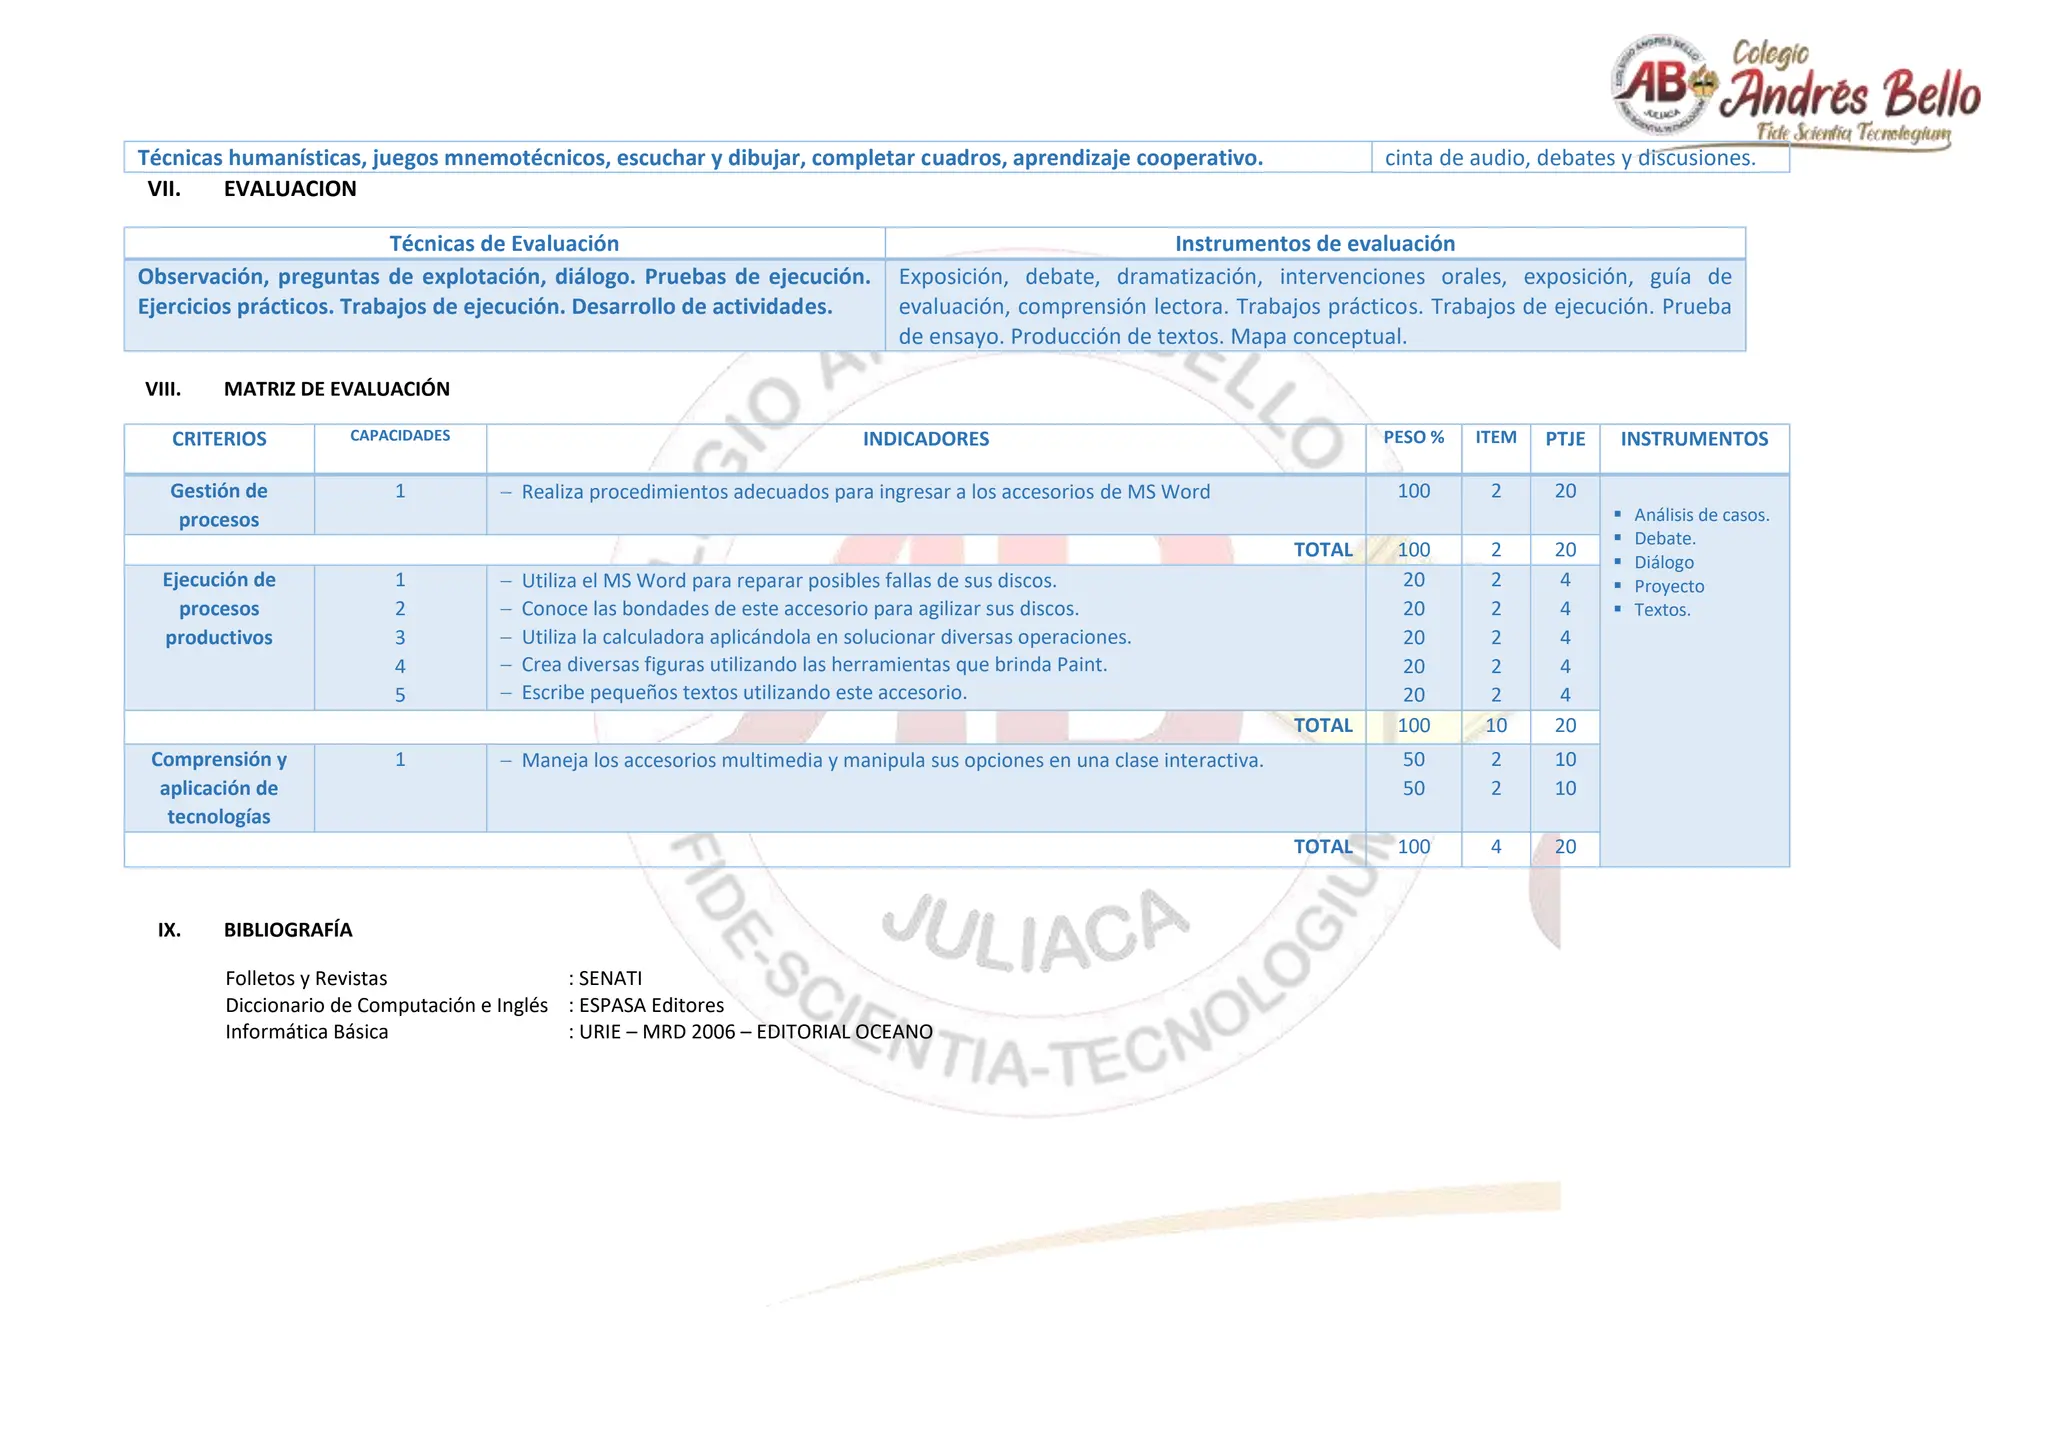The image size is (2048, 1448).
Task: Click the CAPACIDADES column header
Action: [400, 435]
